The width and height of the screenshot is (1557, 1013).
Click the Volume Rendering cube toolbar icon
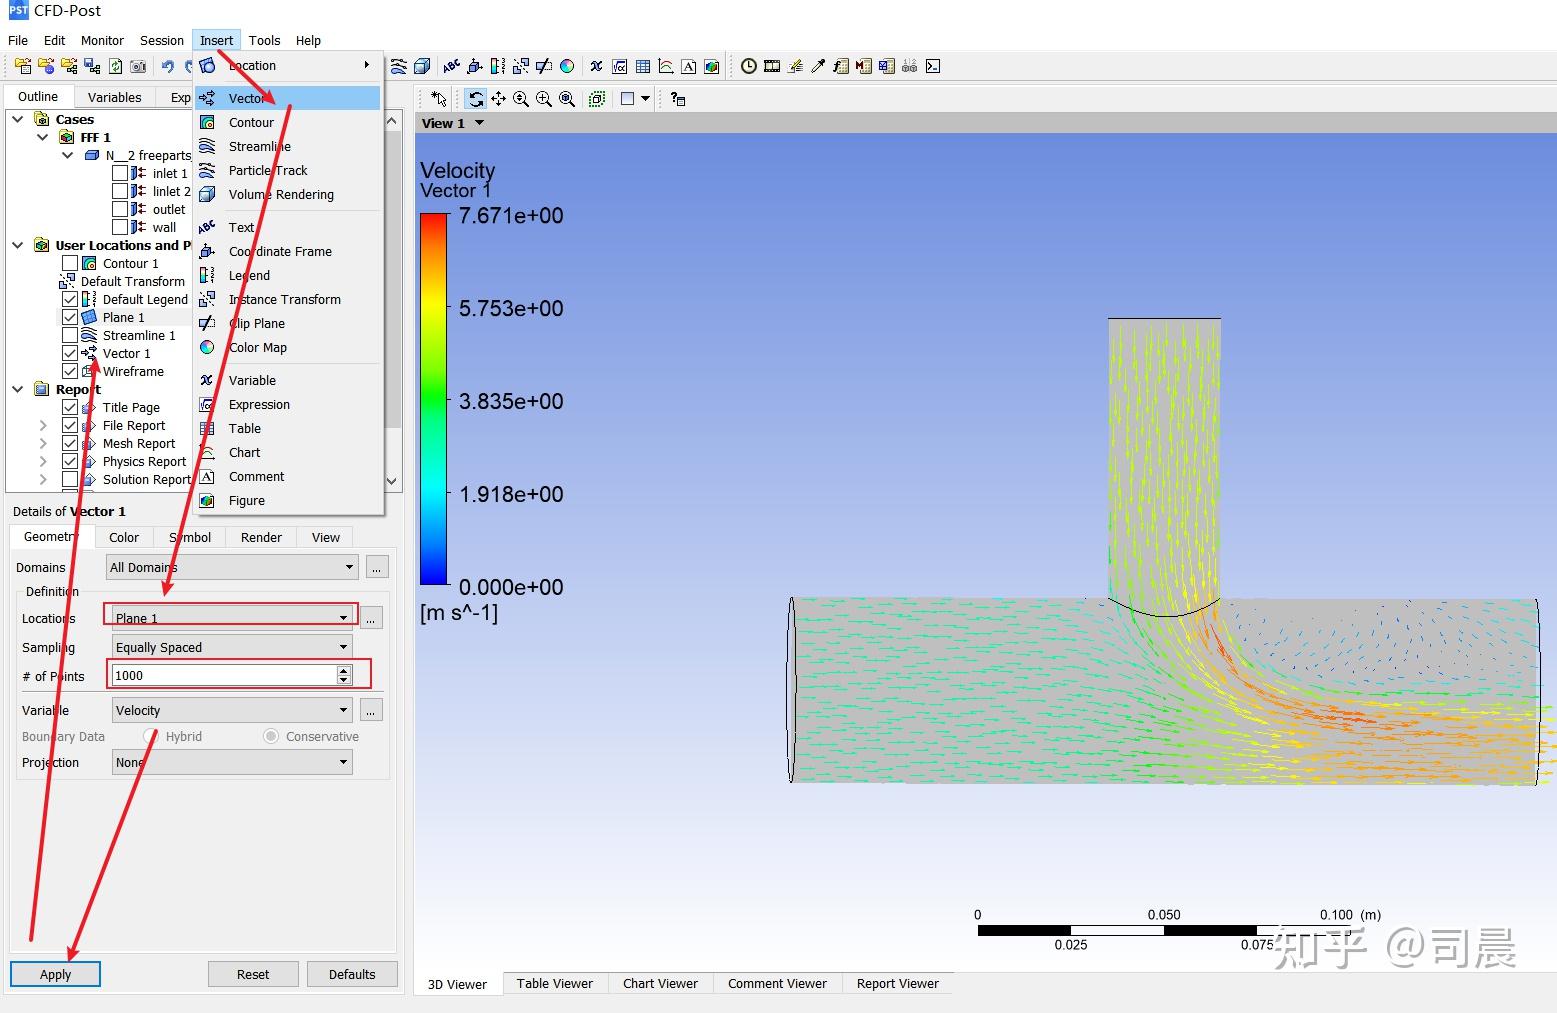coord(422,67)
